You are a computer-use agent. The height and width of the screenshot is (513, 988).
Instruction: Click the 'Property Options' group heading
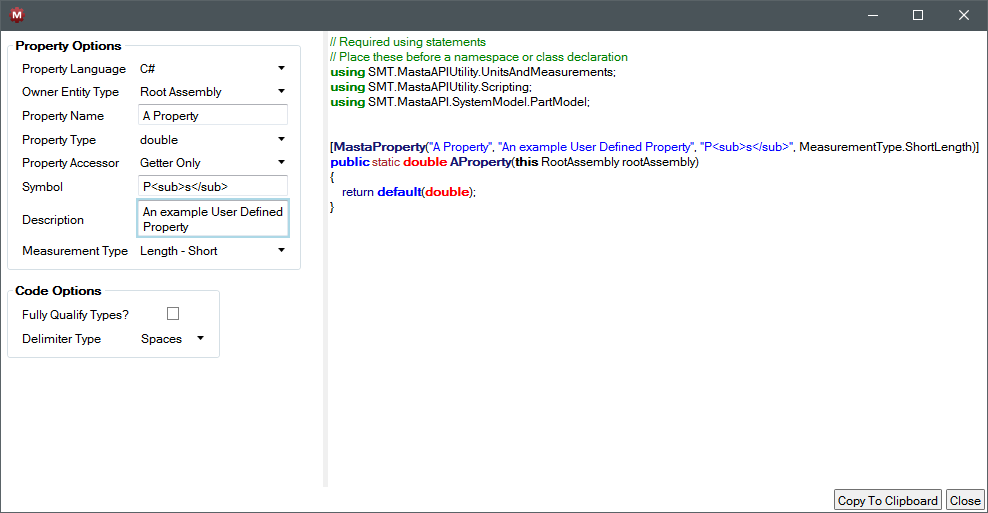68,46
